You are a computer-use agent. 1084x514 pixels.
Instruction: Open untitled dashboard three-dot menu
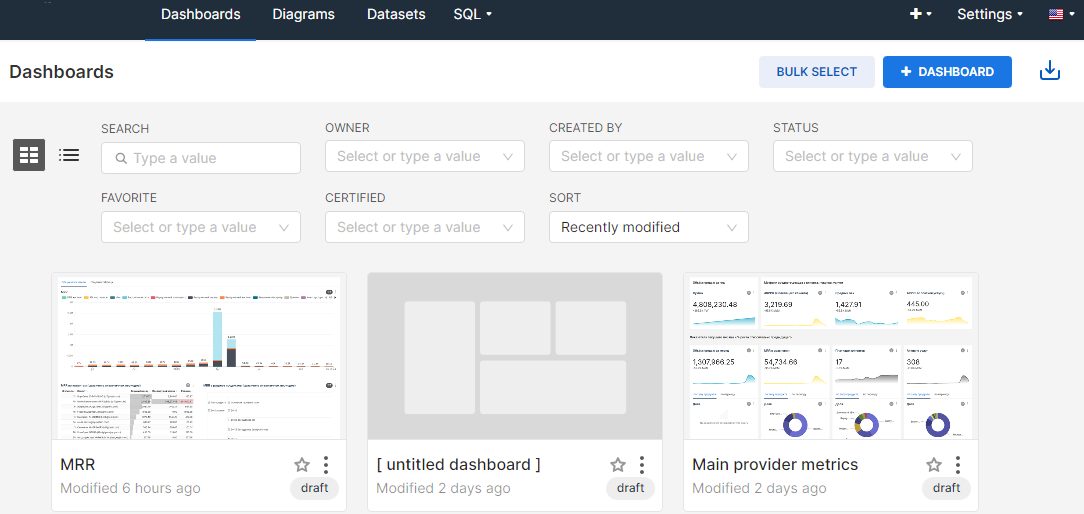pos(642,465)
